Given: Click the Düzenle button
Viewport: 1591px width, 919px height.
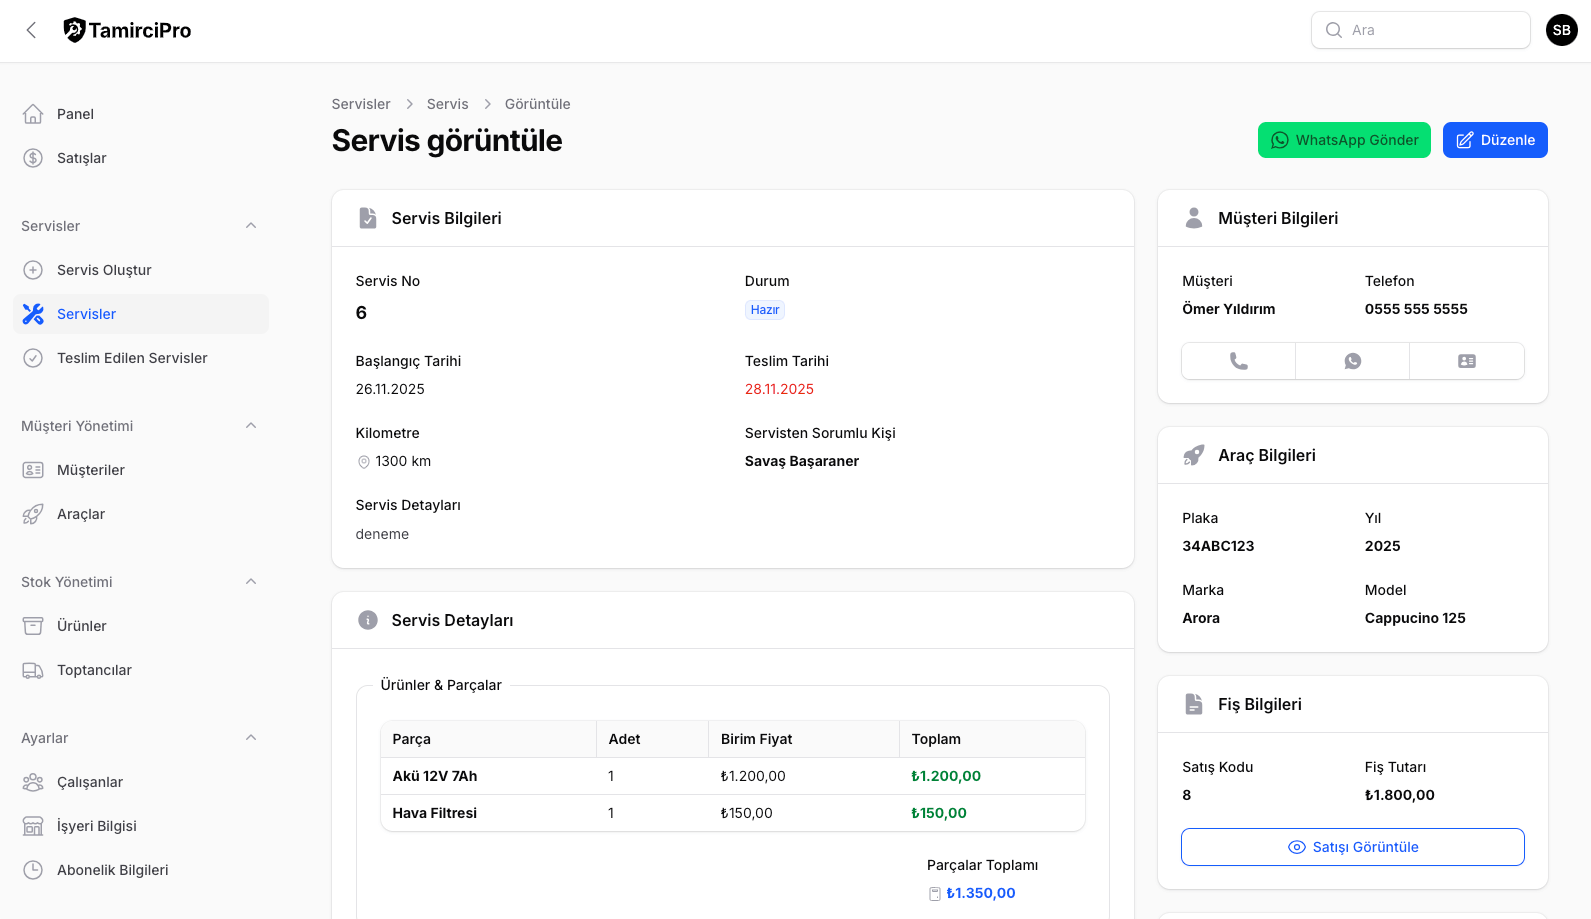Looking at the screenshot, I should [x=1494, y=140].
